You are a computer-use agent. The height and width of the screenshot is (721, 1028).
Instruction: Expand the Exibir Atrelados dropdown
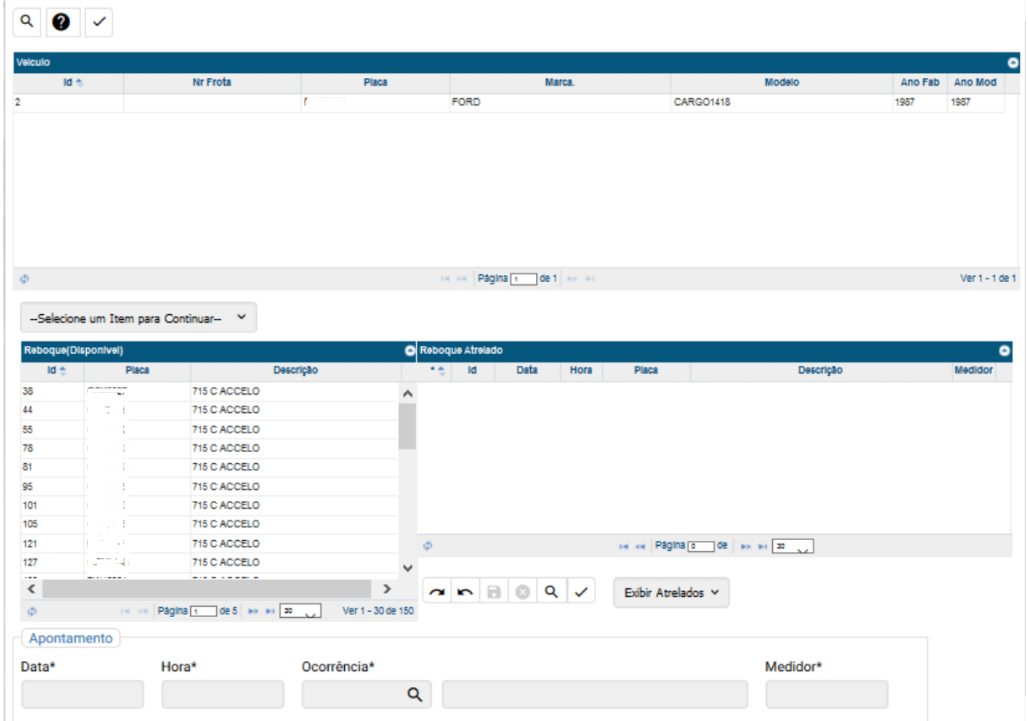(671, 593)
